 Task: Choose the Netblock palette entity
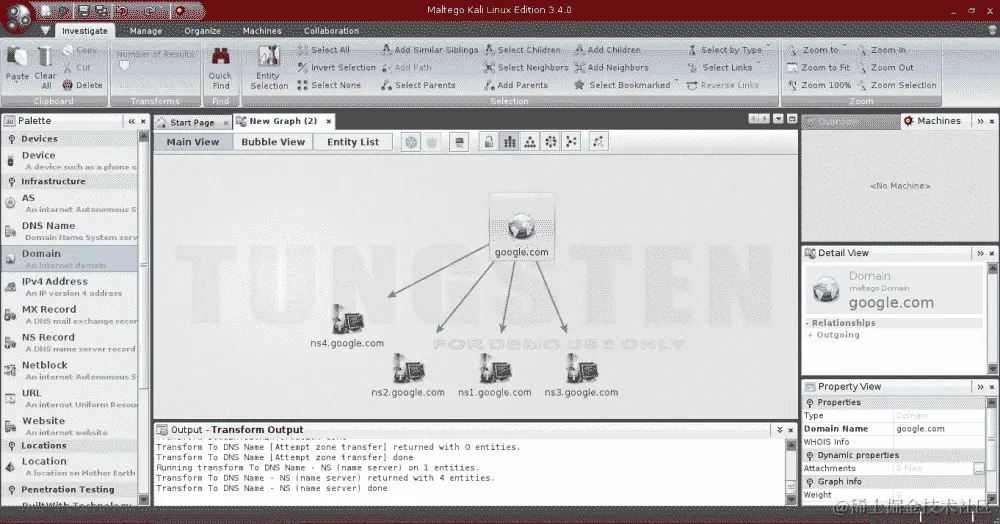(70, 370)
